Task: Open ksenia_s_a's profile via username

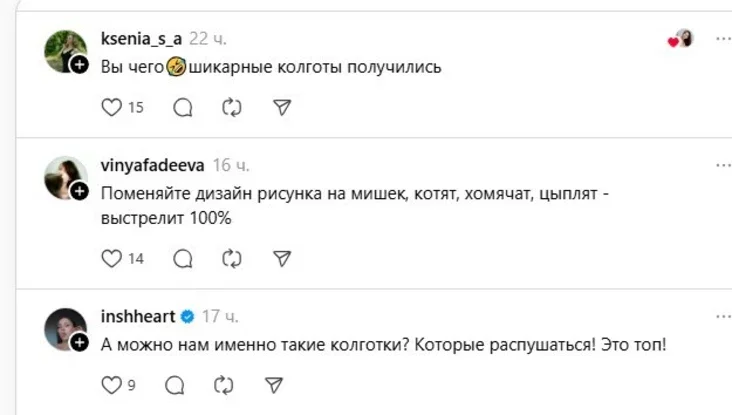Action: click(x=142, y=40)
